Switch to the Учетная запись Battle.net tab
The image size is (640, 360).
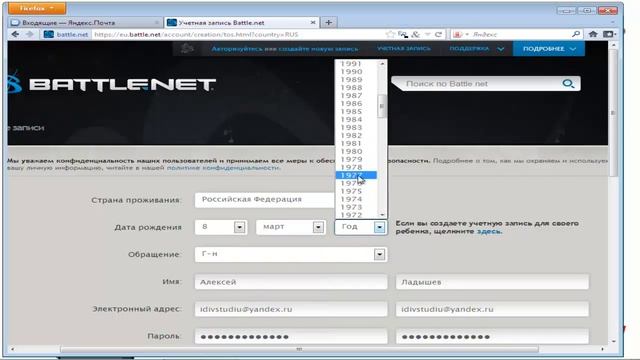(241, 22)
